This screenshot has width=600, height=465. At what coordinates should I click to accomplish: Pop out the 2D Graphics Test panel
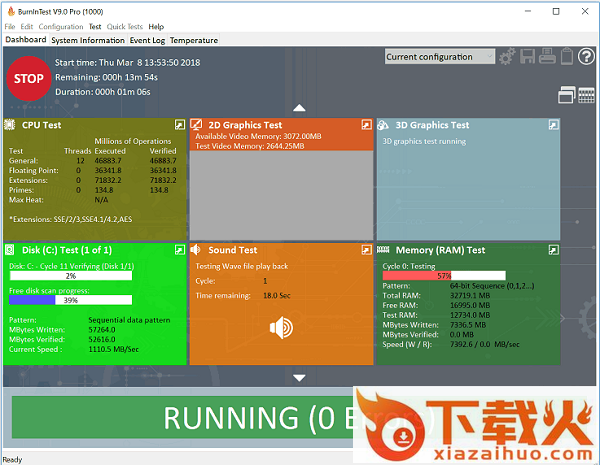click(365, 125)
